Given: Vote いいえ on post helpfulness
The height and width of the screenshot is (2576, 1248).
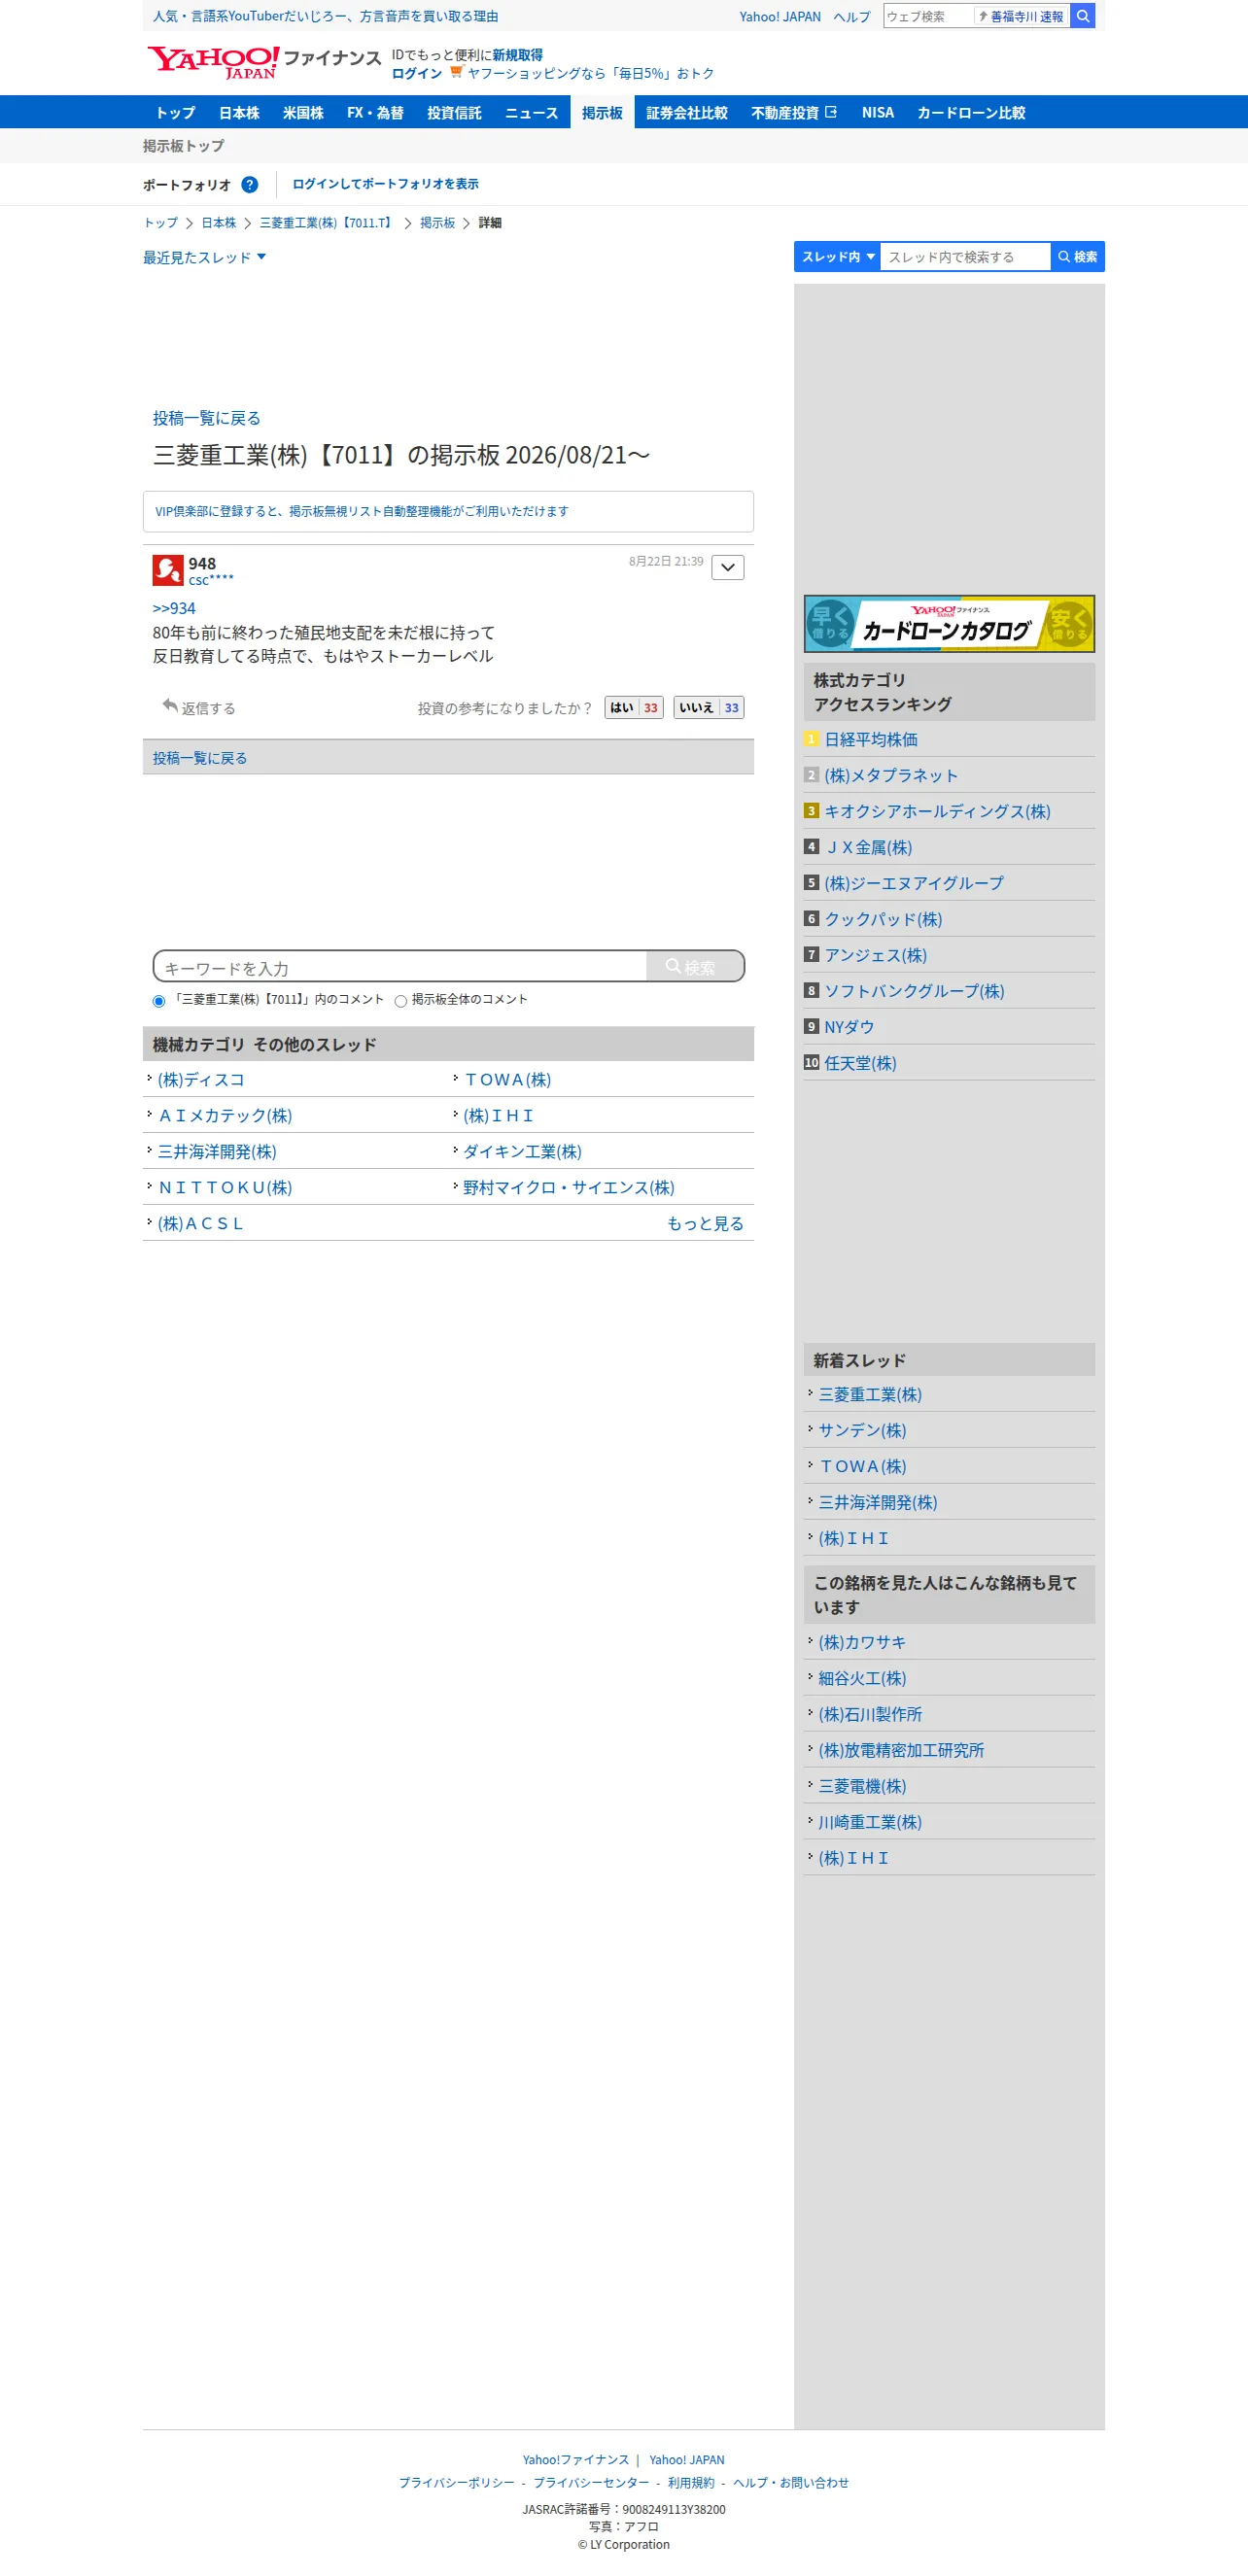Looking at the screenshot, I should 709,707.
